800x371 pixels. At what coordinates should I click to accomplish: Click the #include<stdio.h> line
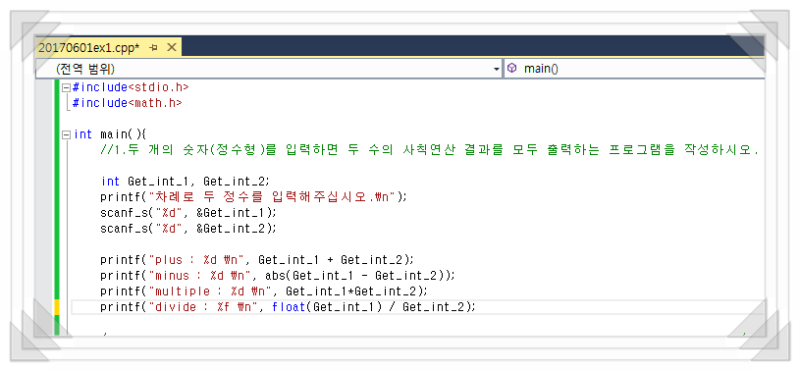[131, 87]
